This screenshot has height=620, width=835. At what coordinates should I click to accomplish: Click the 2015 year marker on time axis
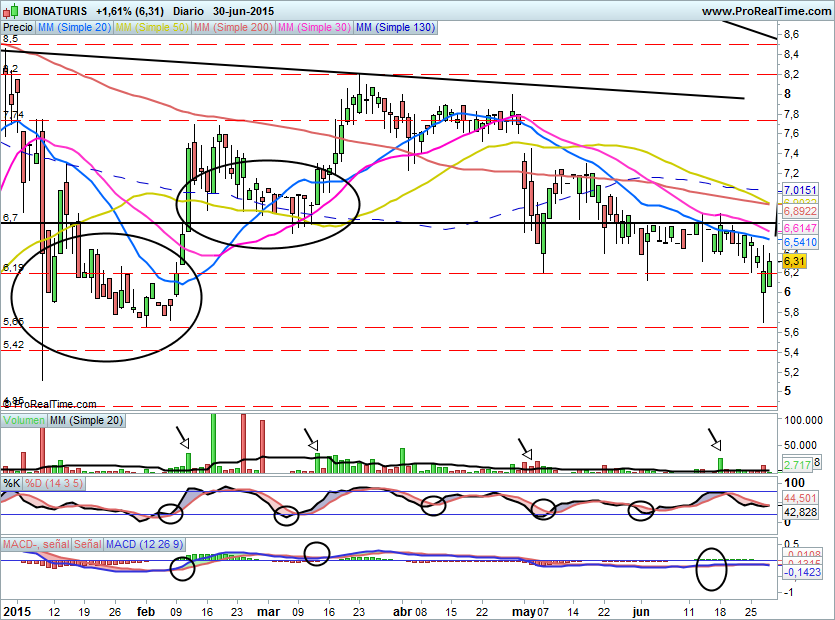point(16,609)
